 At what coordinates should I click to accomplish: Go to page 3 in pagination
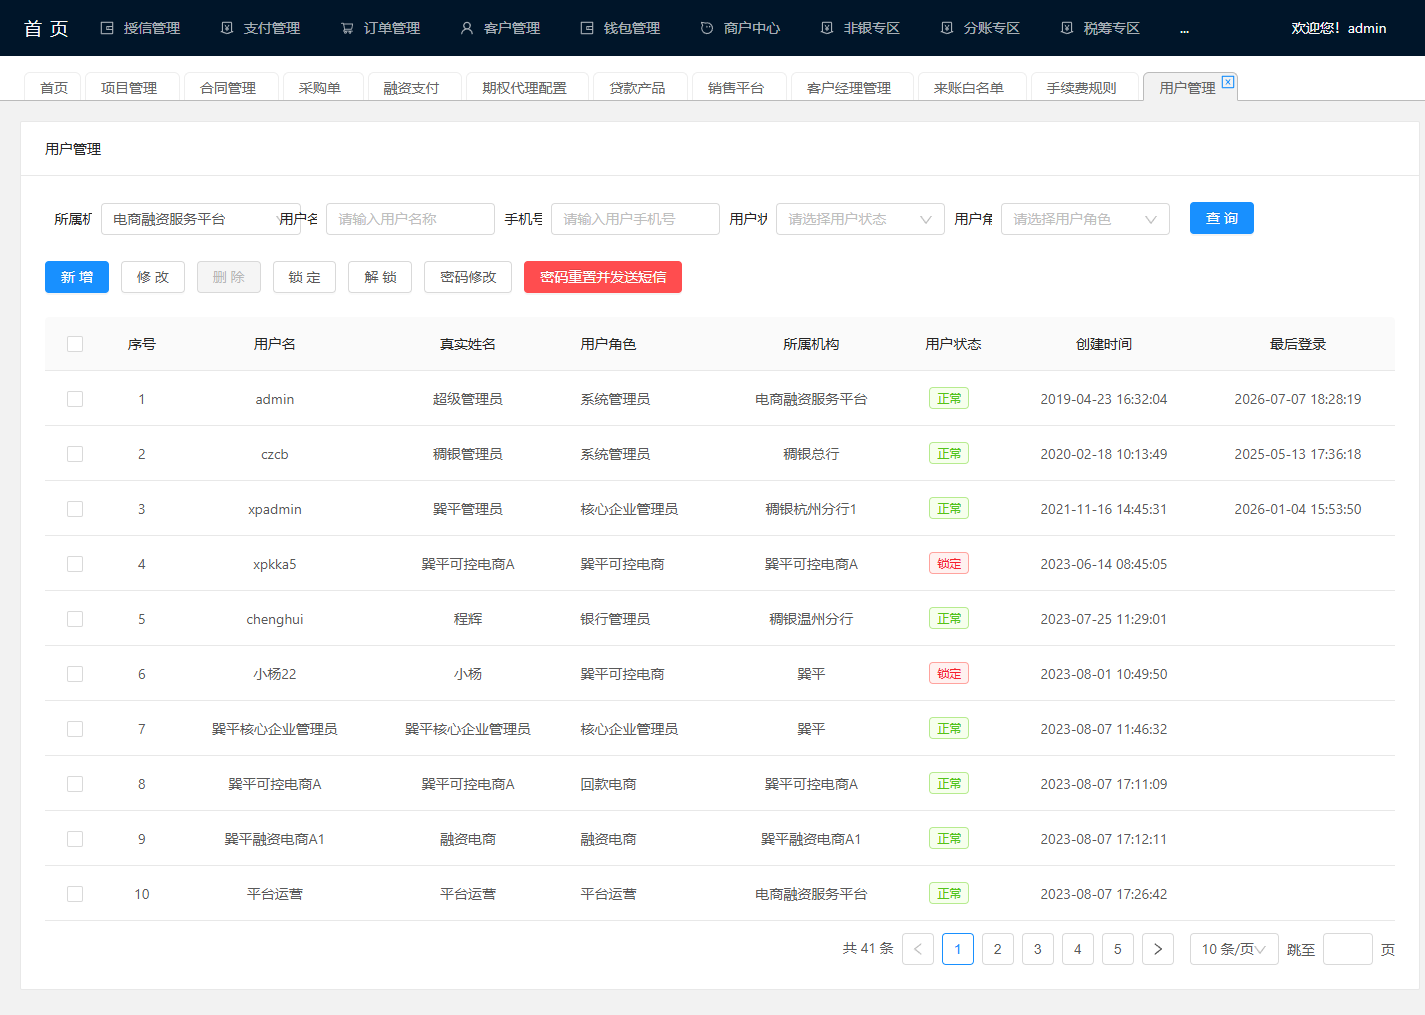1038,949
